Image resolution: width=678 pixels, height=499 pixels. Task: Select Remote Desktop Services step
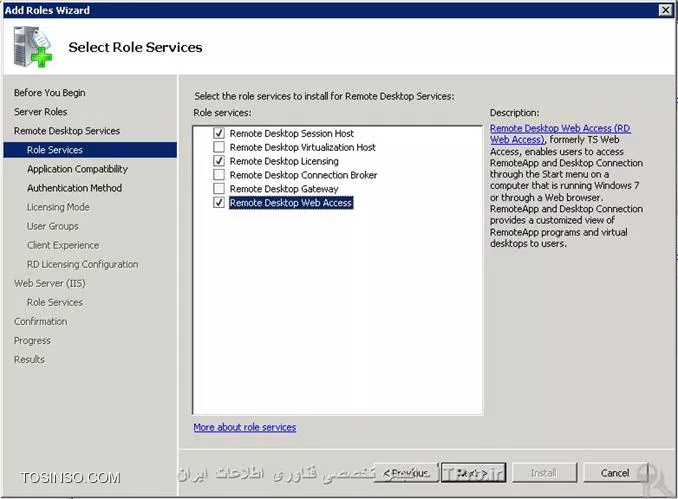(67, 131)
